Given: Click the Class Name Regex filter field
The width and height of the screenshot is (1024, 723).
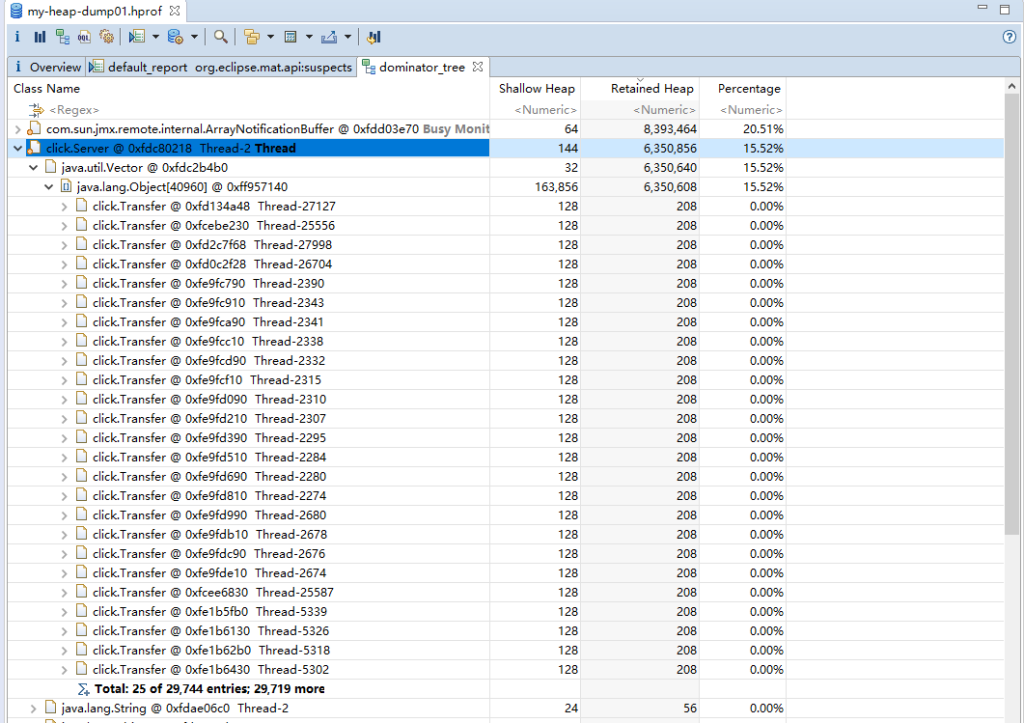Looking at the screenshot, I should [76, 110].
